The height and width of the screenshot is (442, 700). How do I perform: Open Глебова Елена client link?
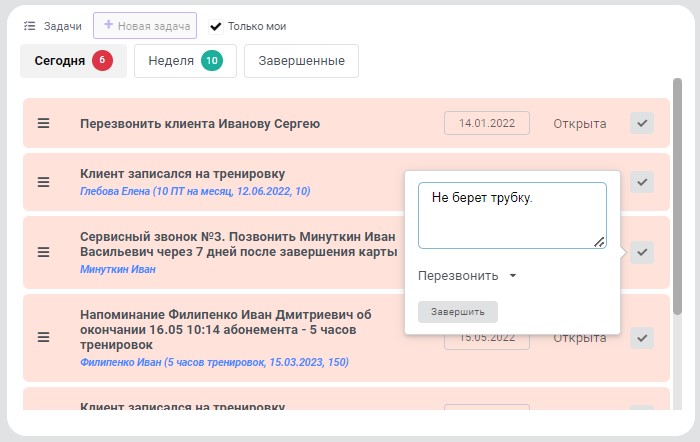point(195,191)
